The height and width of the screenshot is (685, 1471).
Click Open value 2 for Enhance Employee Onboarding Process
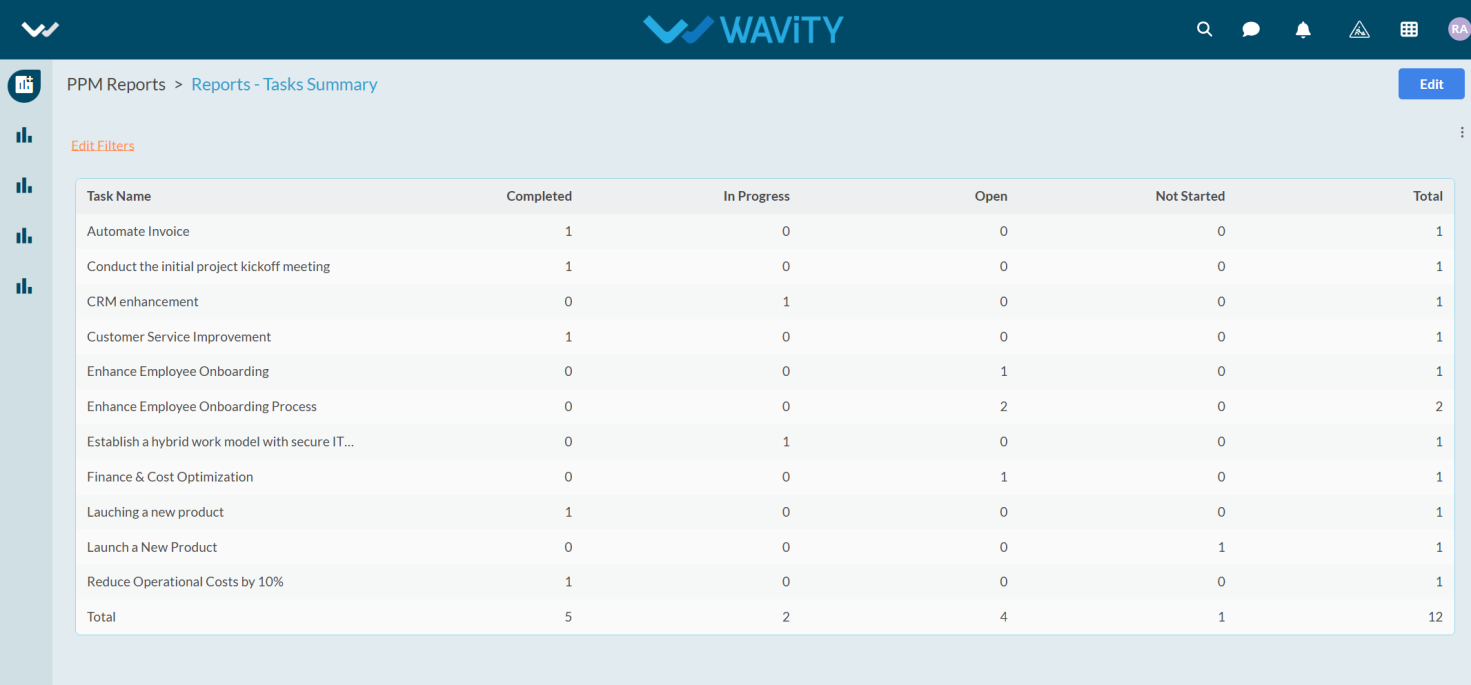(x=1003, y=406)
